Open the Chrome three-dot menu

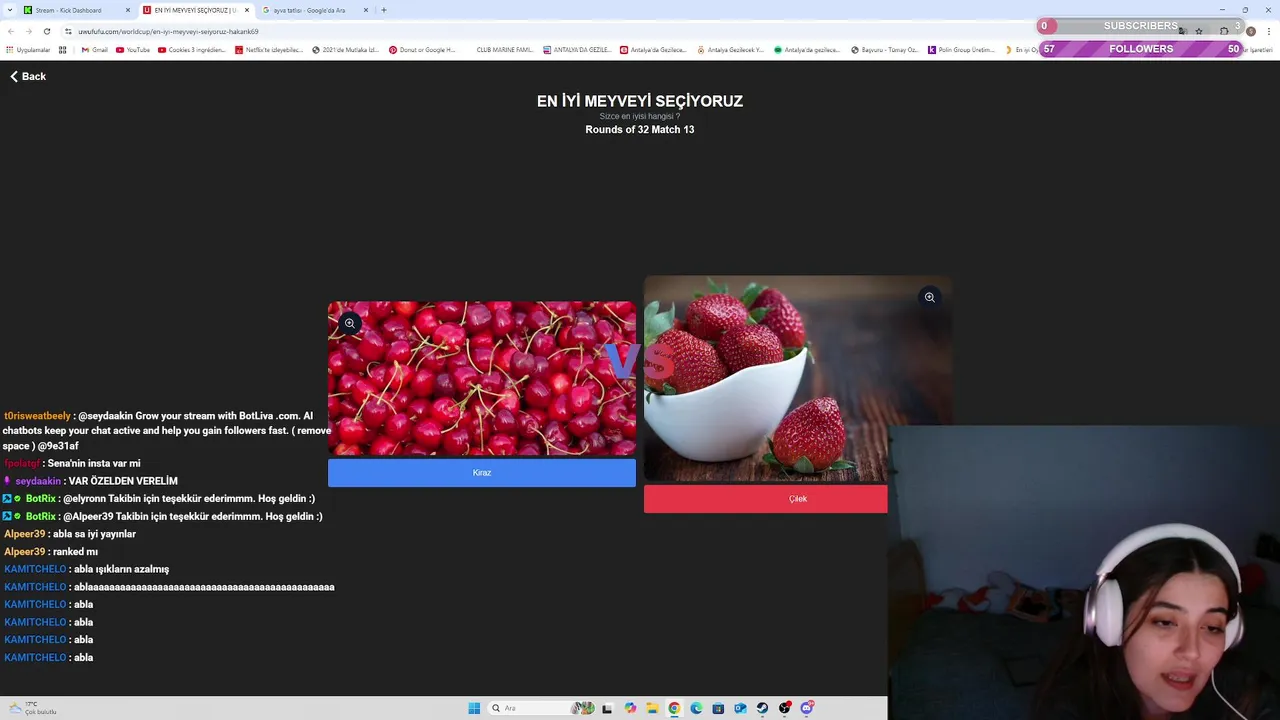1269,31
